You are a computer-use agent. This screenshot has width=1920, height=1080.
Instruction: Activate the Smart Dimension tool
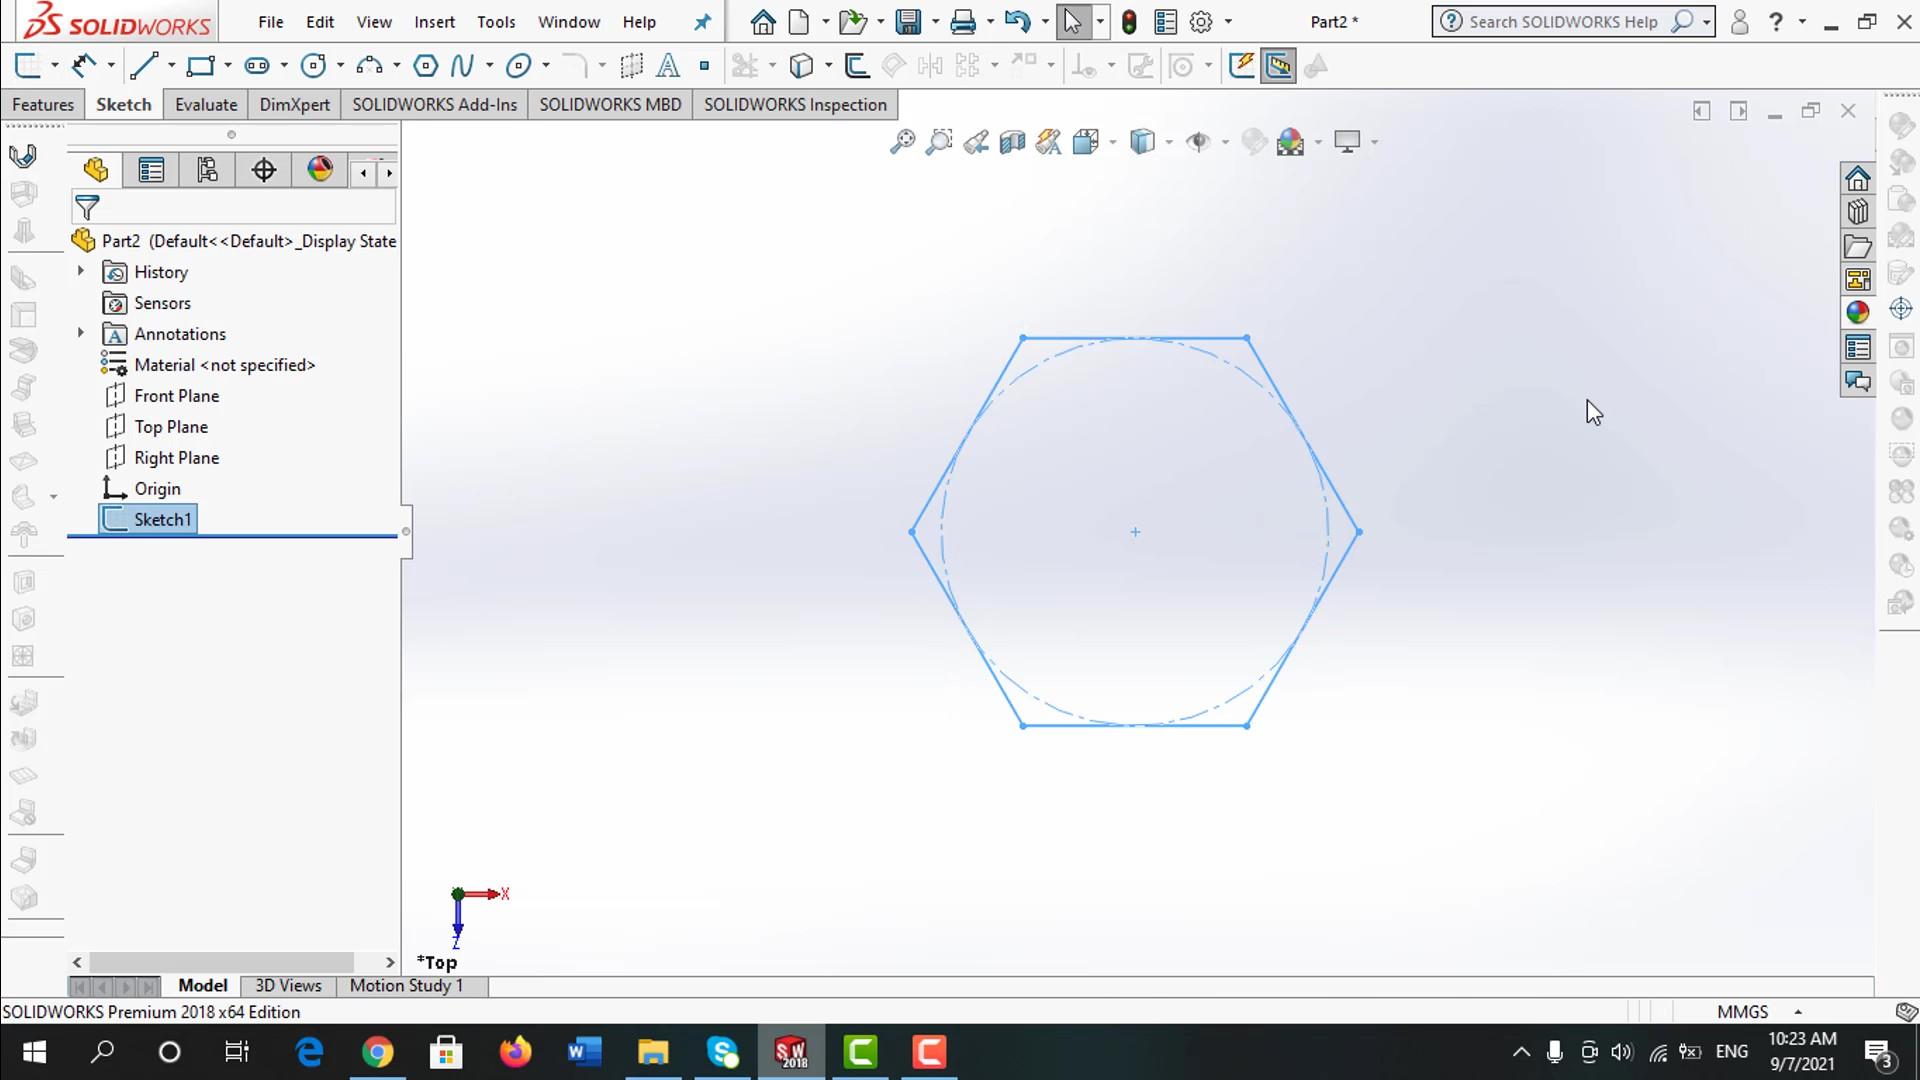pyautogui.click(x=84, y=66)
